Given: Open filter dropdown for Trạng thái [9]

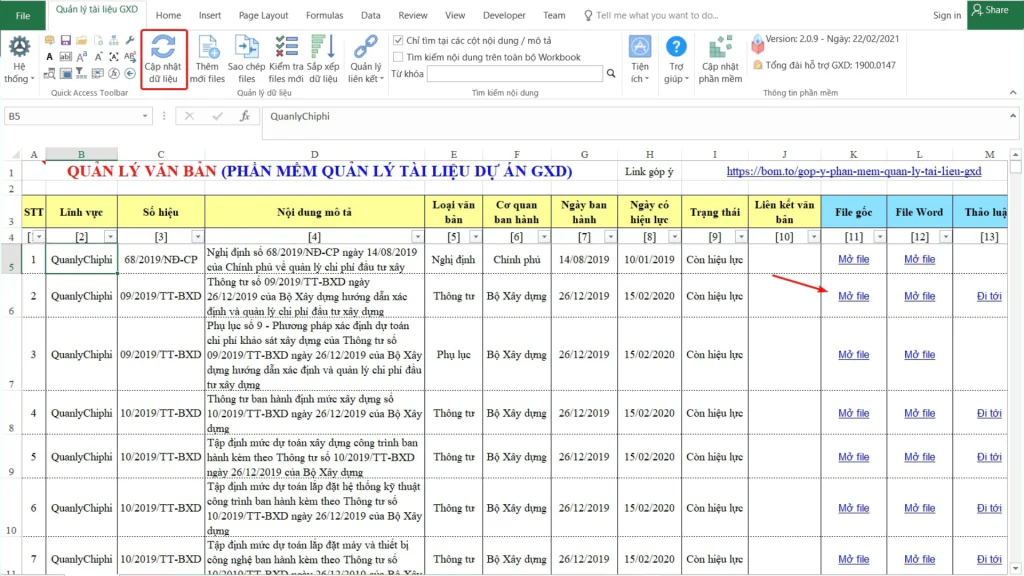Looking at the screenshot, I should [741, 236].
